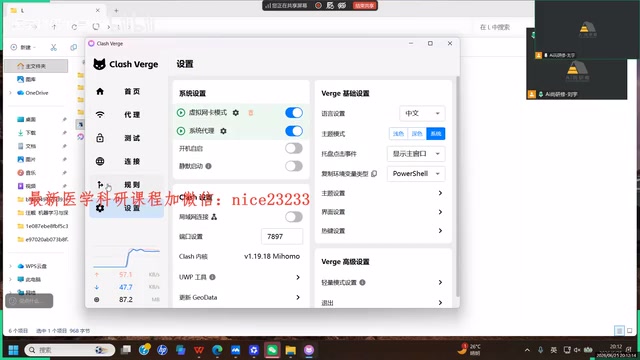Viewport: 640px width, 360px height.
Task: Click the record icon in the screen-sharing bar
Action: point(318,5)
